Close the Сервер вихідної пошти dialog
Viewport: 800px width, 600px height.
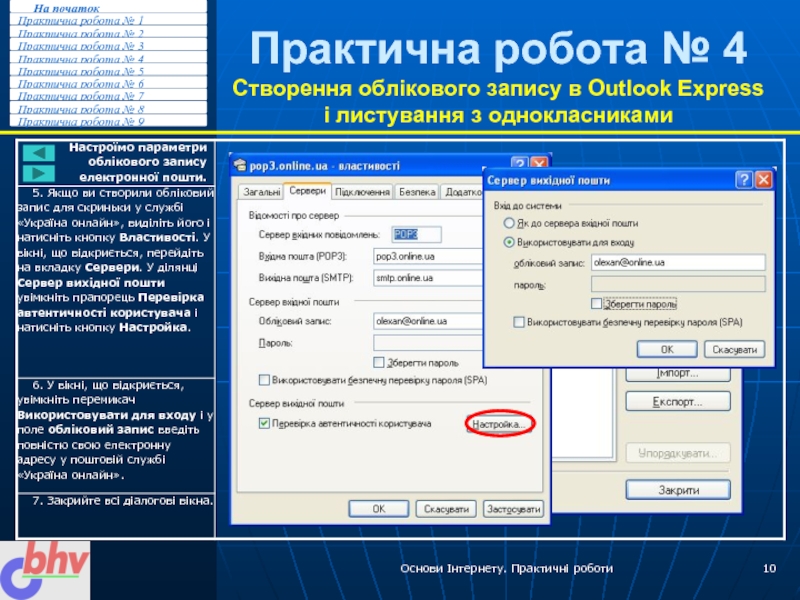pyautogui.click(x=763, y=180)
